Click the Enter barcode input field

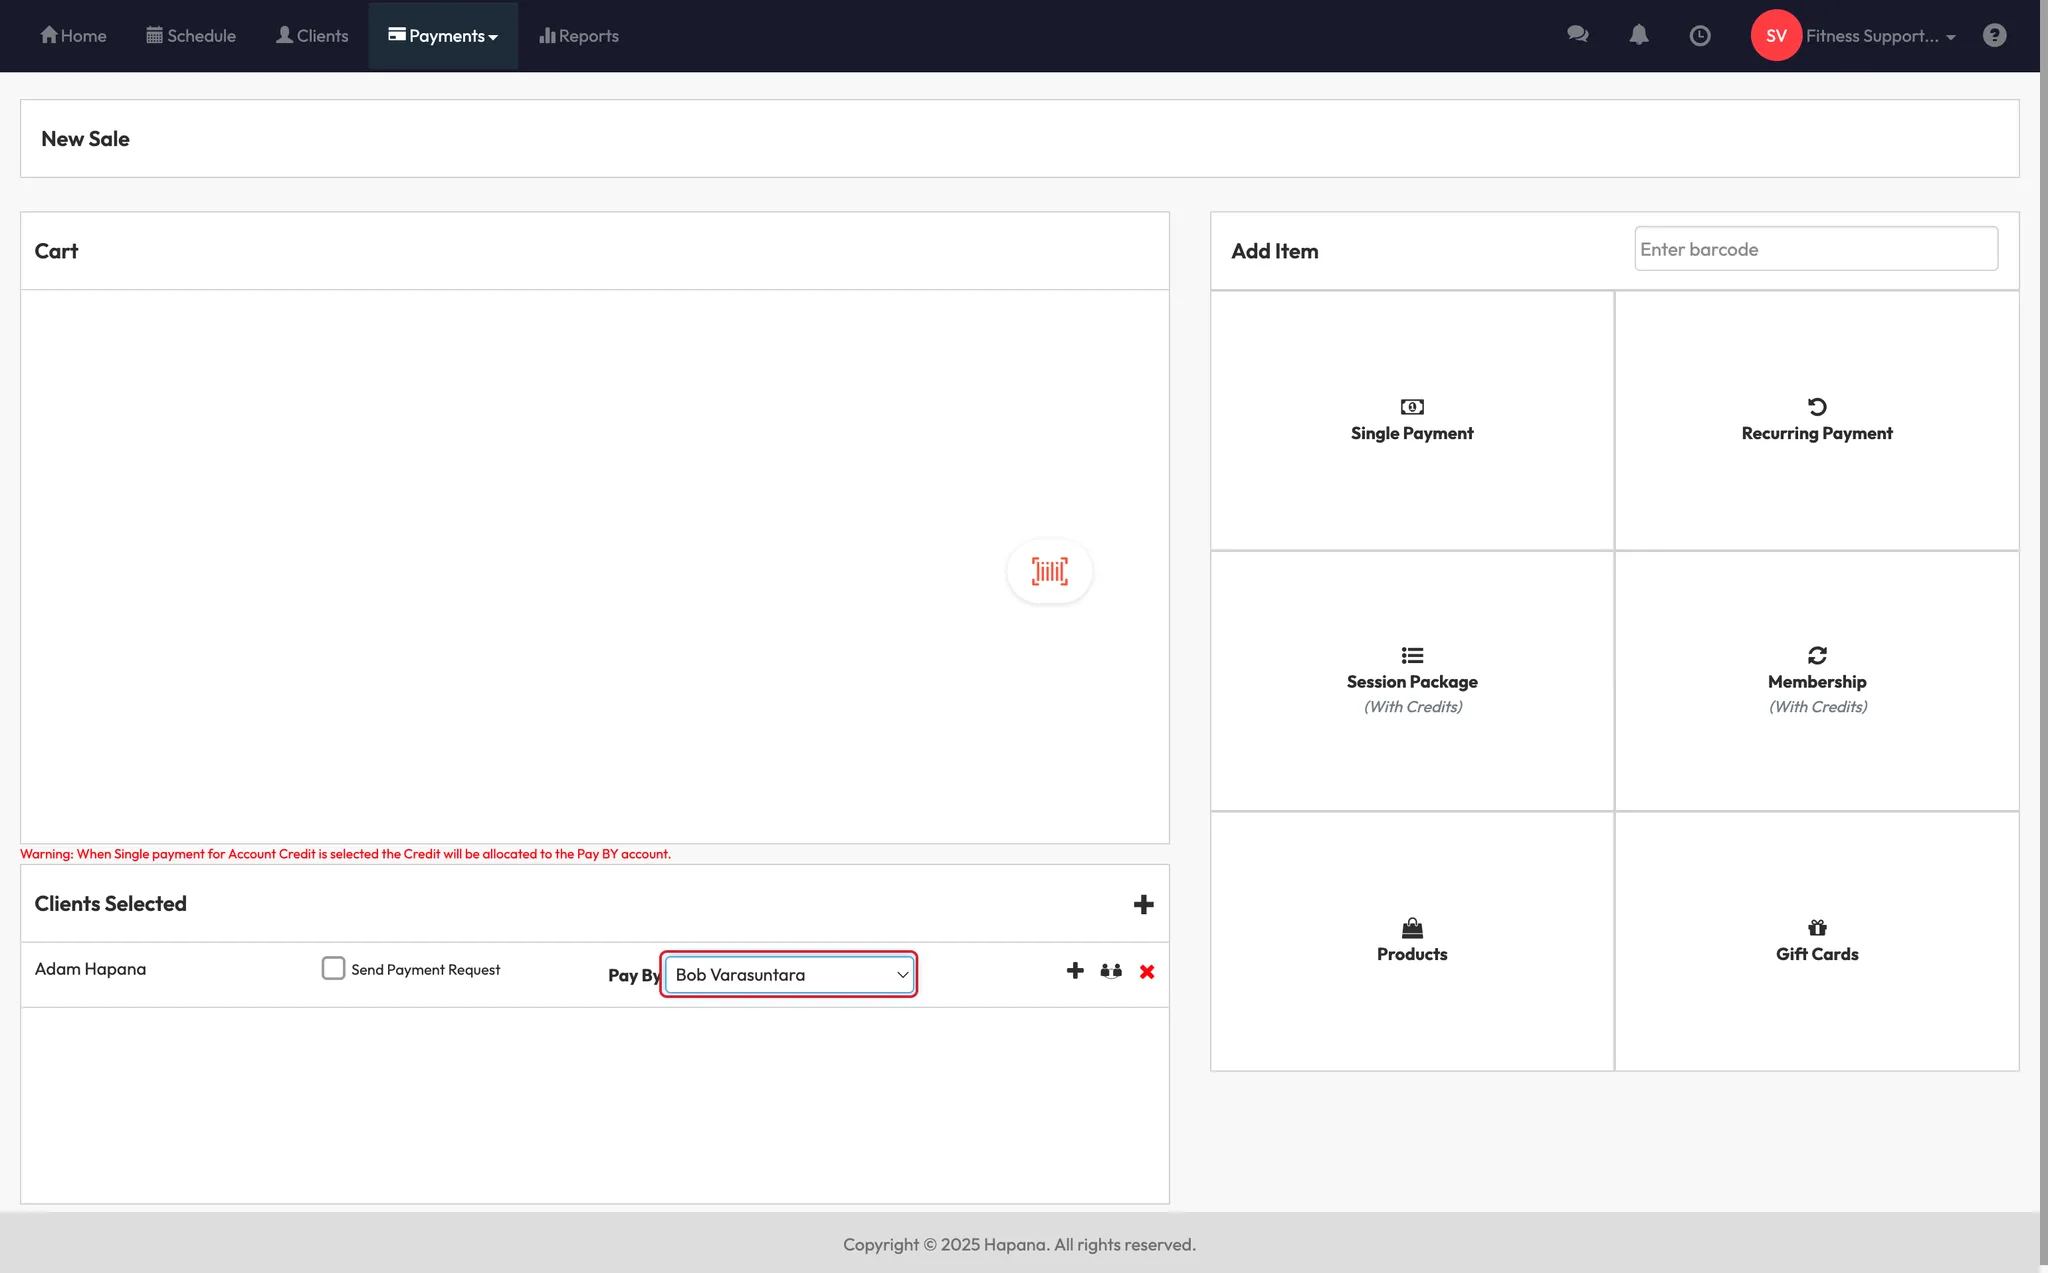[x=1815, y=249]
